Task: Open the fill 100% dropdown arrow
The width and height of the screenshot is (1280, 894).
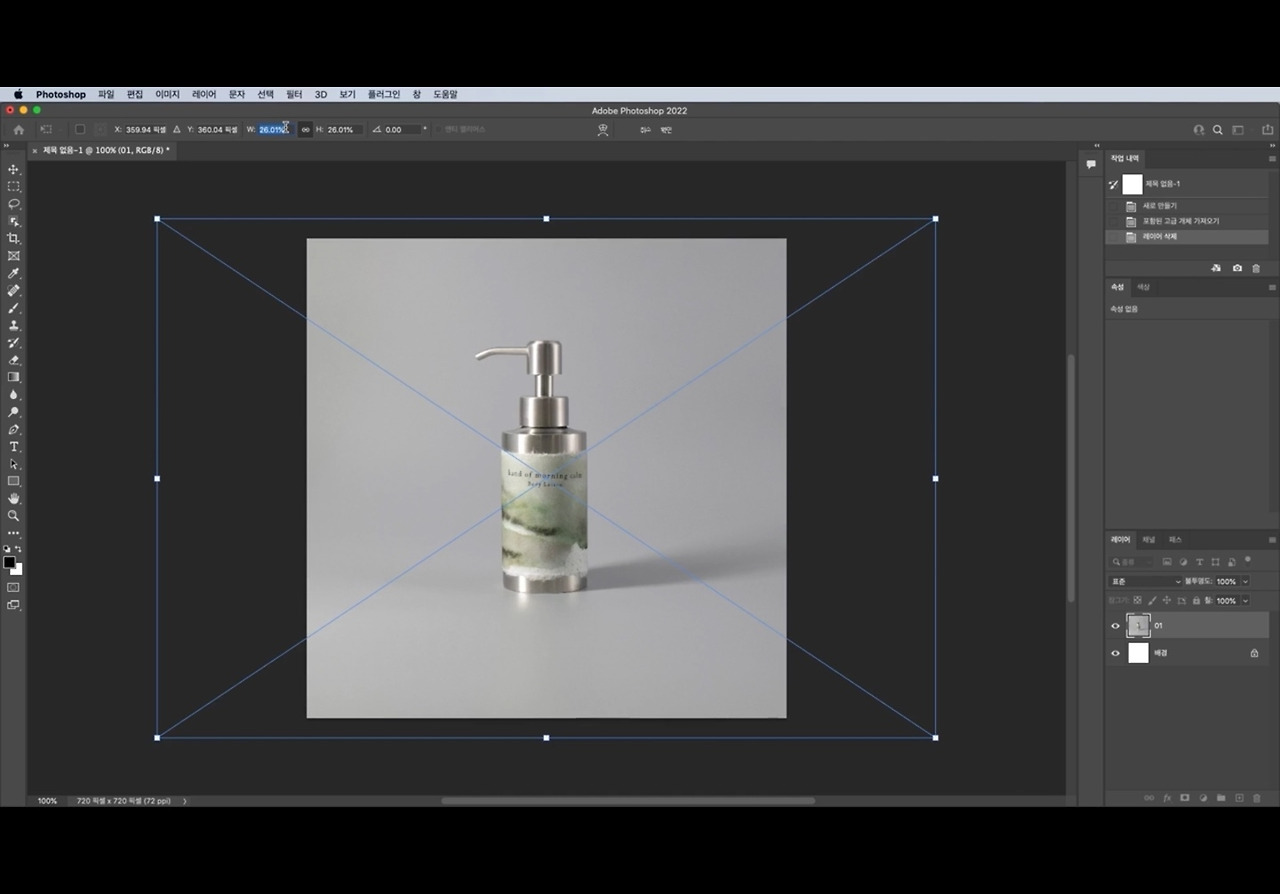Action: 1245,601
